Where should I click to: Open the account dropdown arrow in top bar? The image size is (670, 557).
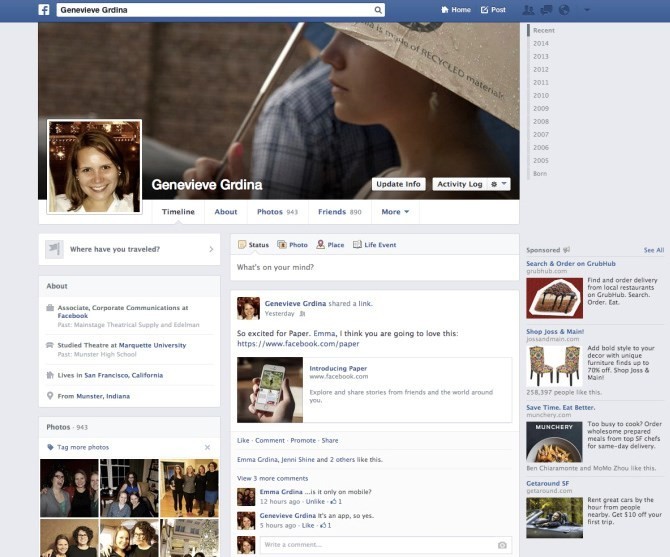point(587,10)
